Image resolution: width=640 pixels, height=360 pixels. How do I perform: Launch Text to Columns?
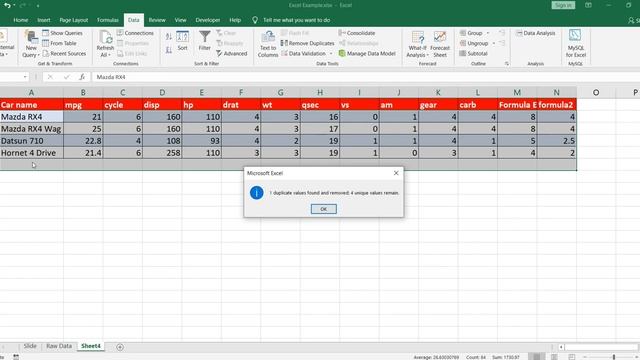click(x=268, y=44)
